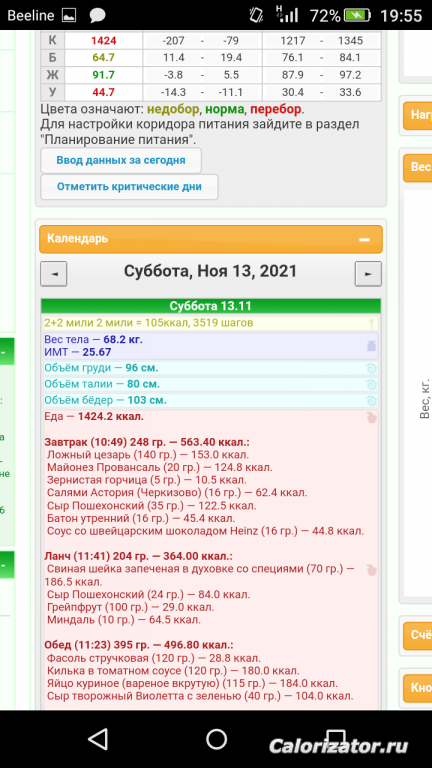This screenshot has height=768, width=432.
Task: Click 'Объём бёдер — 103 см.' entry
Action: click(105, 401)
